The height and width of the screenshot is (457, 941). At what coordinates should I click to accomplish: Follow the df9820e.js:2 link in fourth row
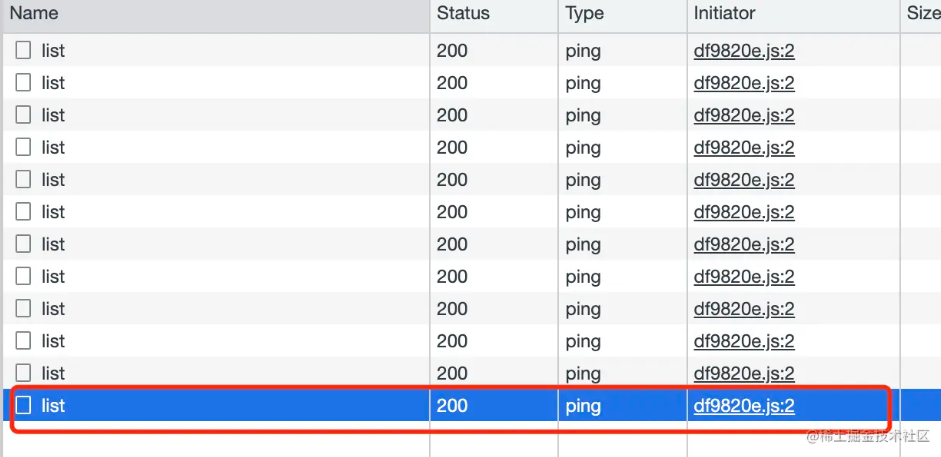[x=744, y=148]
